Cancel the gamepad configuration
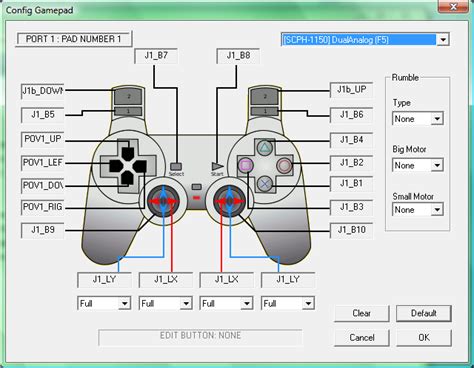 coord(362,338)
